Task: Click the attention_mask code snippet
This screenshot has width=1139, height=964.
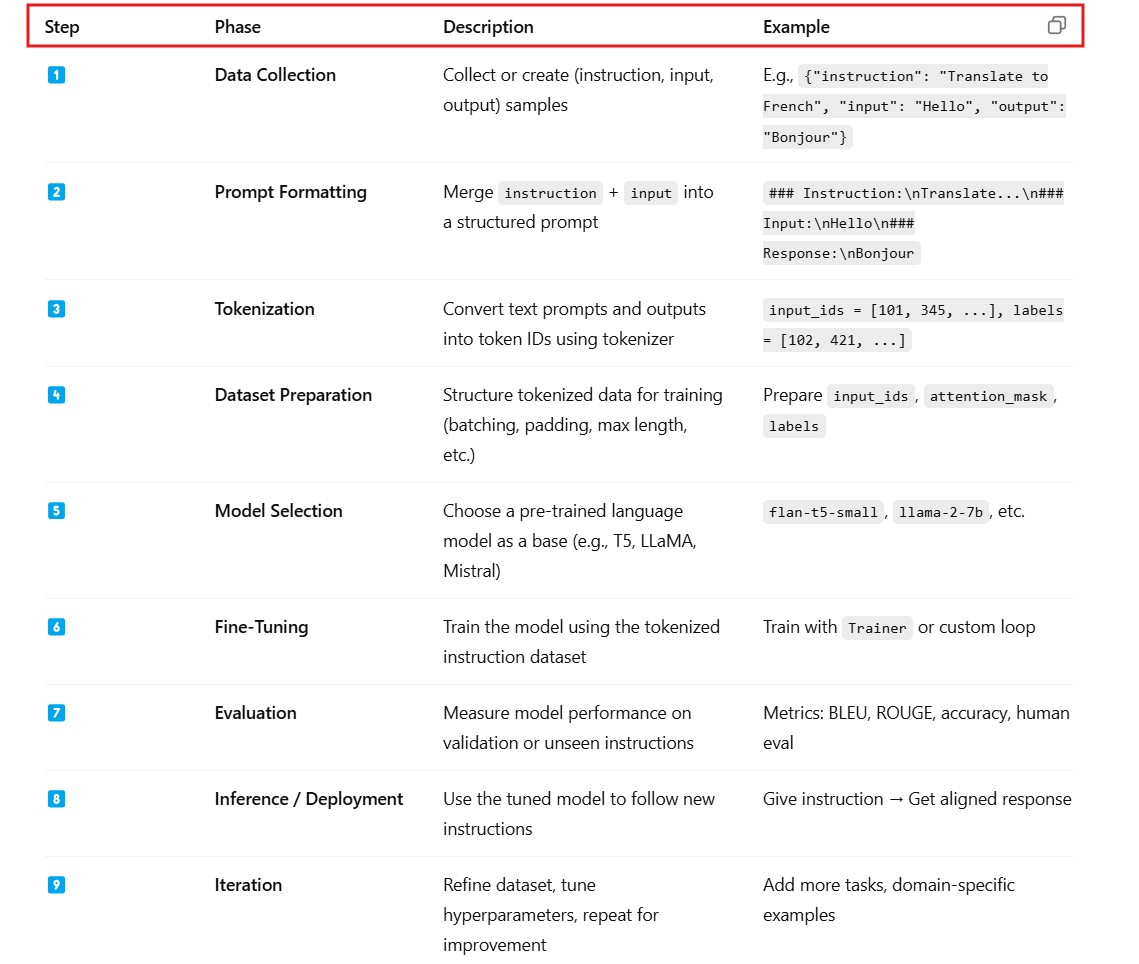Action: pyautogui.click(x=988, y=396)
